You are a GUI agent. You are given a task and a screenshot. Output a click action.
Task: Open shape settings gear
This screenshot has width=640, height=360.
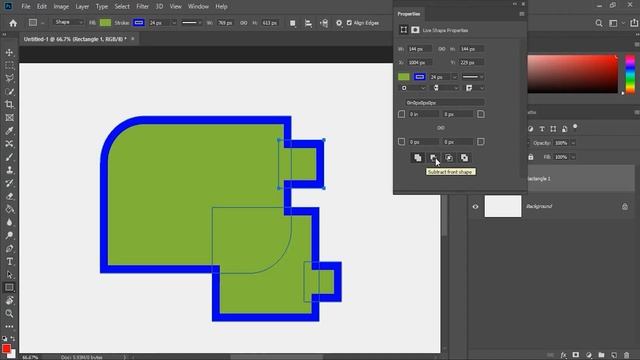339,23
